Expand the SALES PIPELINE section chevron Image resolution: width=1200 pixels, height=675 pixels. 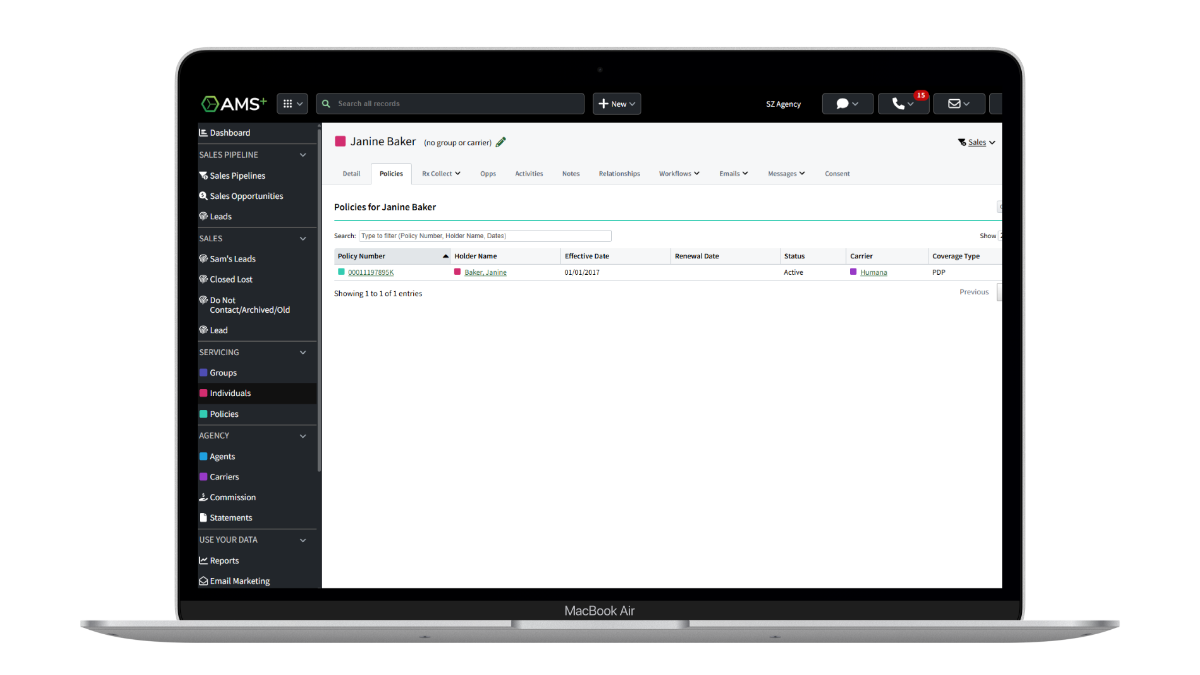click(x=303, y=155)
